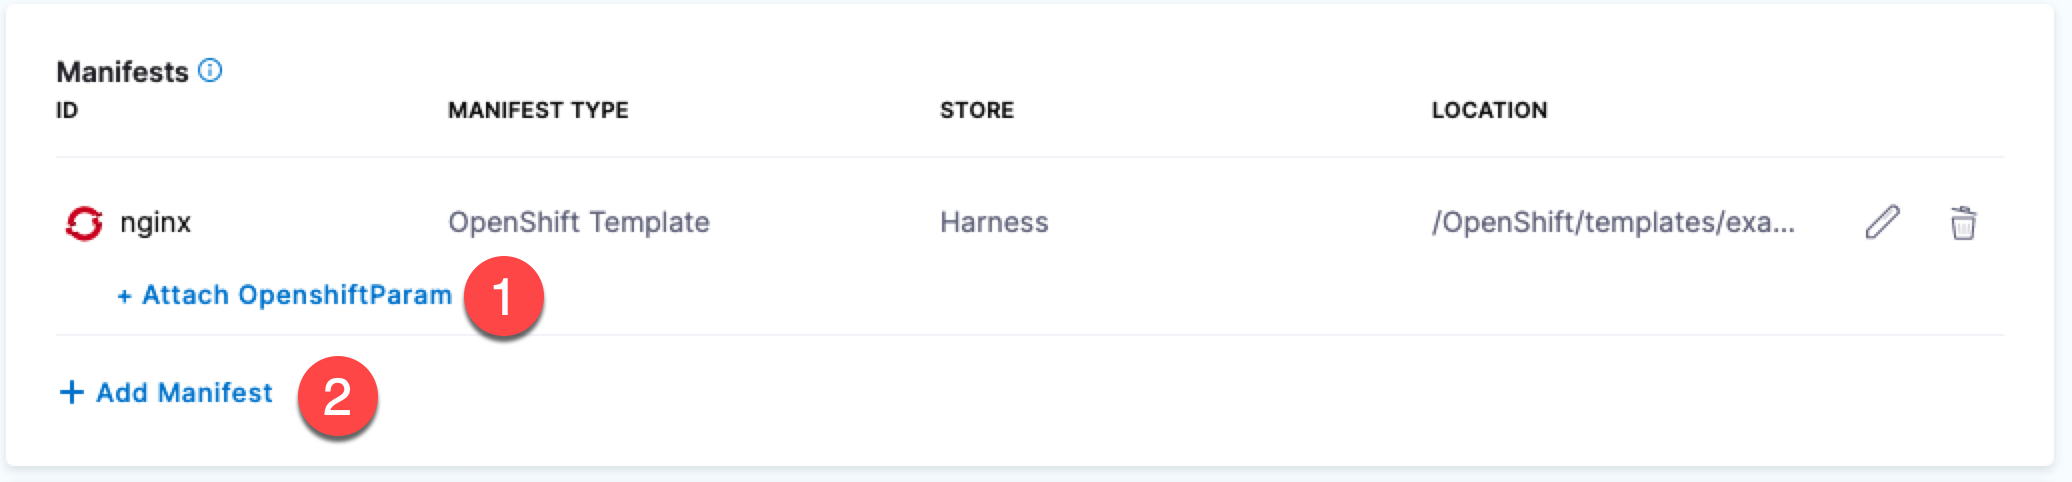Select the LOCATION column header

pyautogui.click(x=1489, y=110)
